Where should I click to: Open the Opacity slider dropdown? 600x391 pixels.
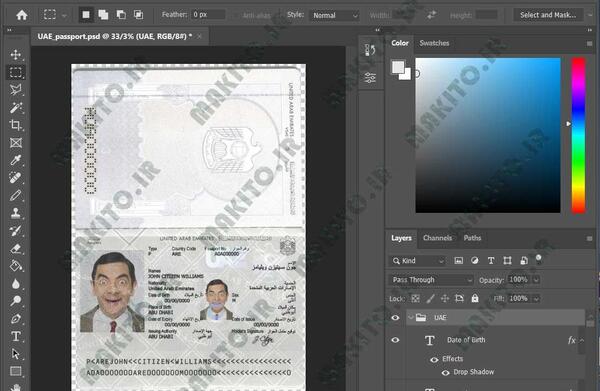pos(536,280)
